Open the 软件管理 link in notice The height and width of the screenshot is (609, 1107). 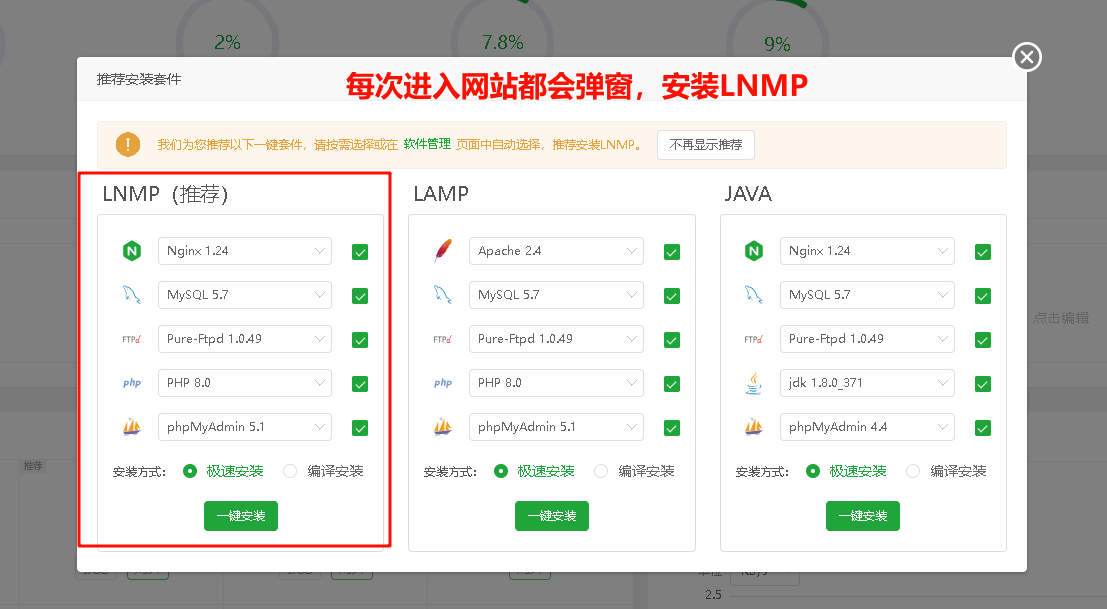click(427, 144)
